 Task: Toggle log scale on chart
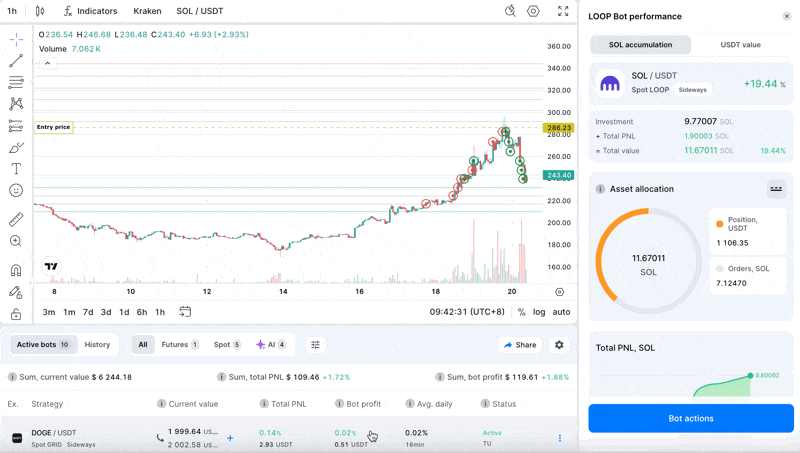539,312
